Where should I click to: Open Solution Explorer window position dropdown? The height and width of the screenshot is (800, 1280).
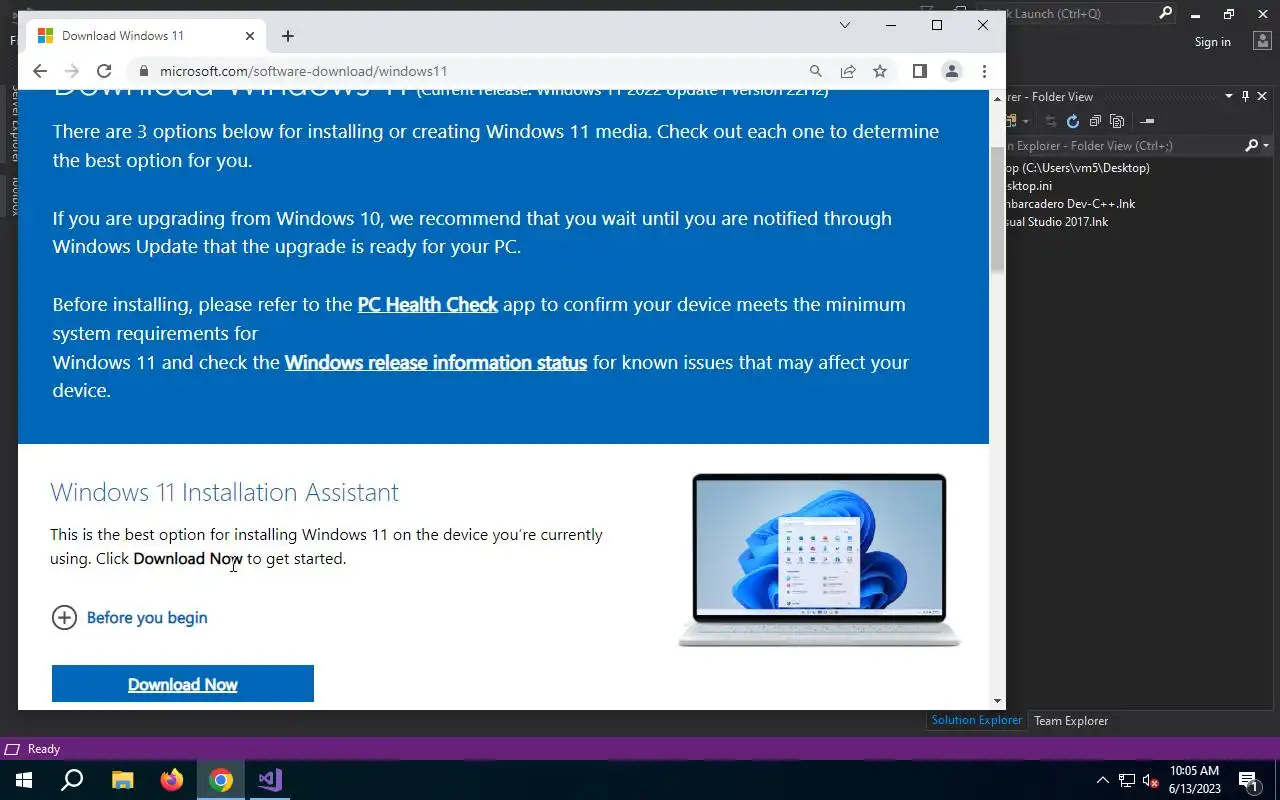1229,96
